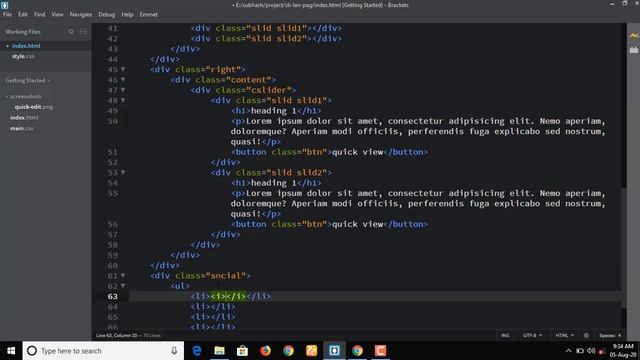Show hidden system tray icons

(569, 351)
